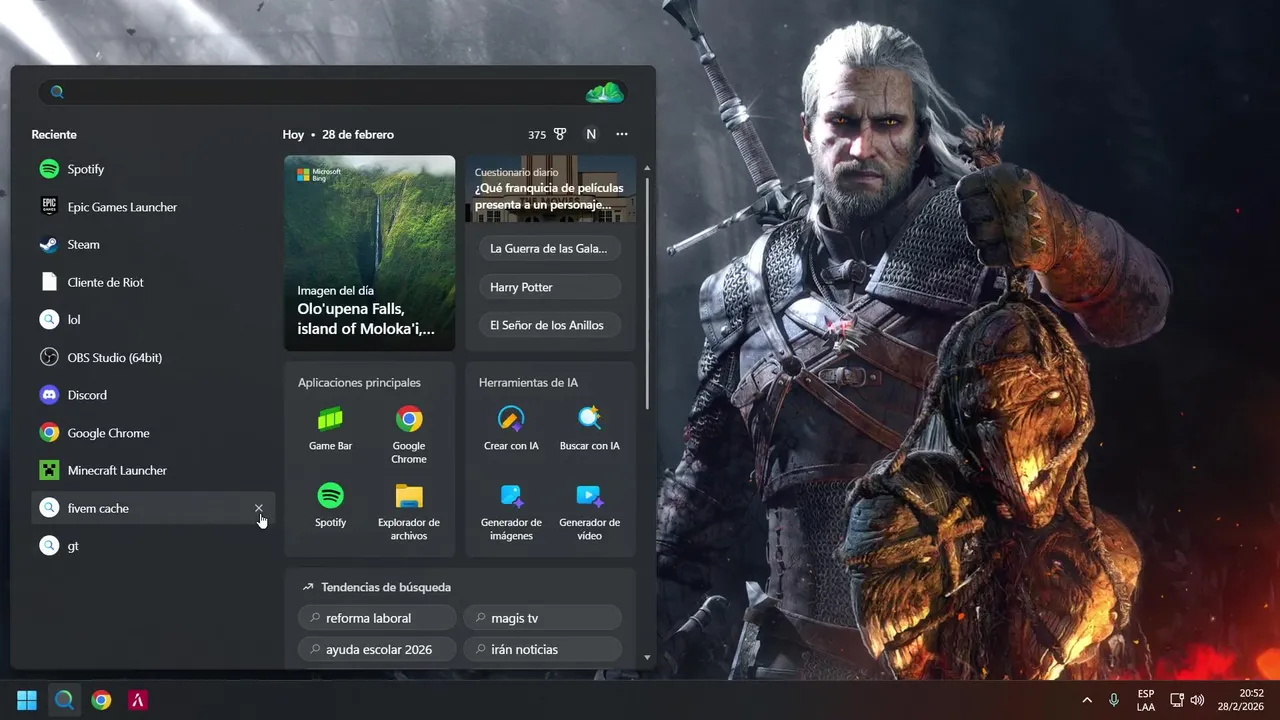The height and width of the screenshot is (720, 1280).
Task: Click the Herramientas de IA heading
Action: [528, 383]
